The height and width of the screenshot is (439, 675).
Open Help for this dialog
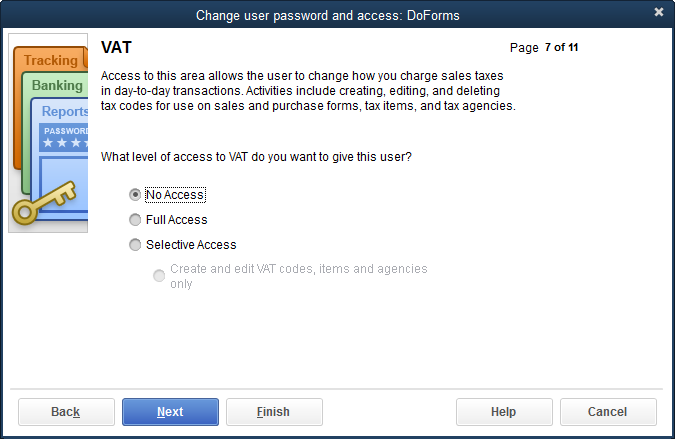pos(504,412)
